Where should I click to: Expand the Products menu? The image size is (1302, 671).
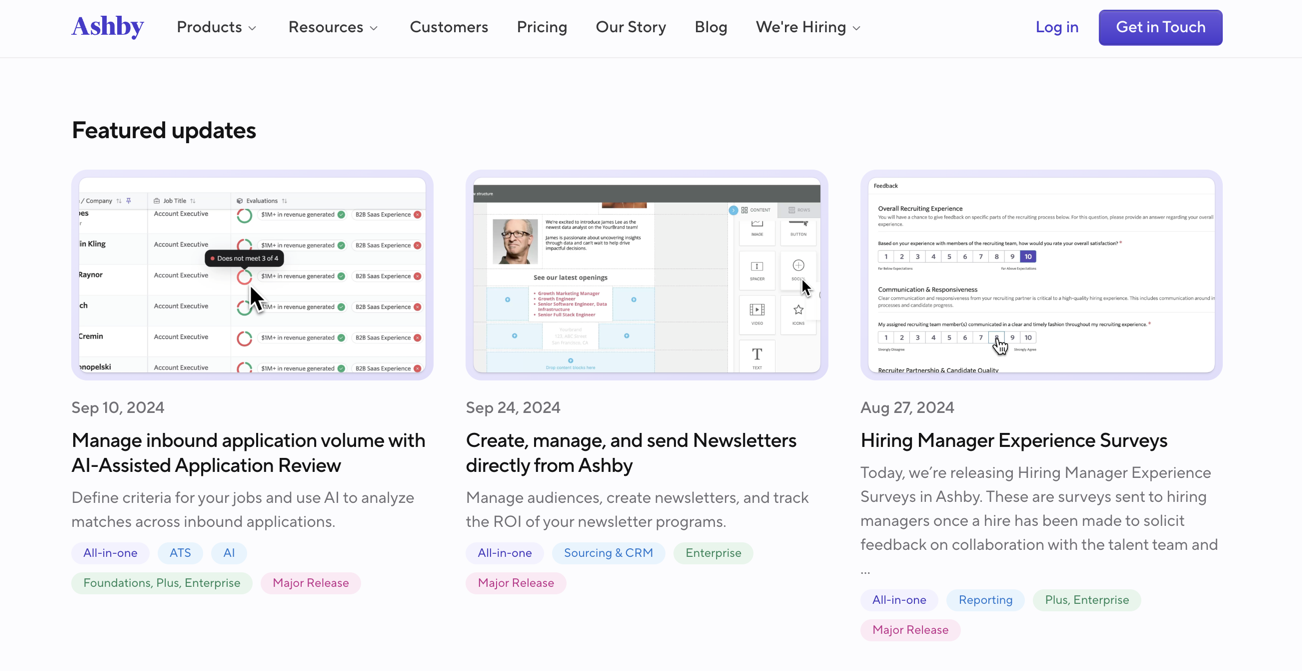pyautogui.click(x=216, y=27)
